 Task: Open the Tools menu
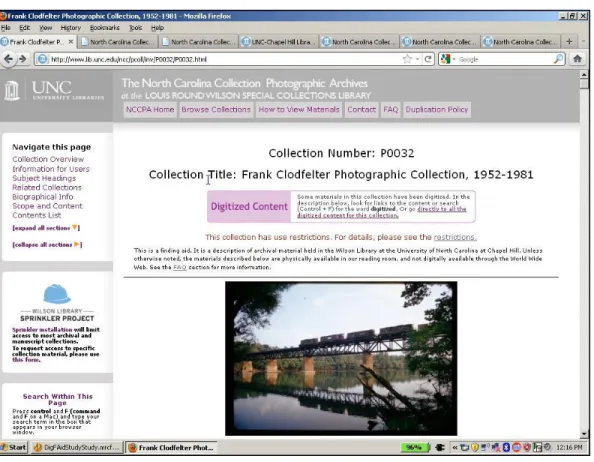coord(135,28)
